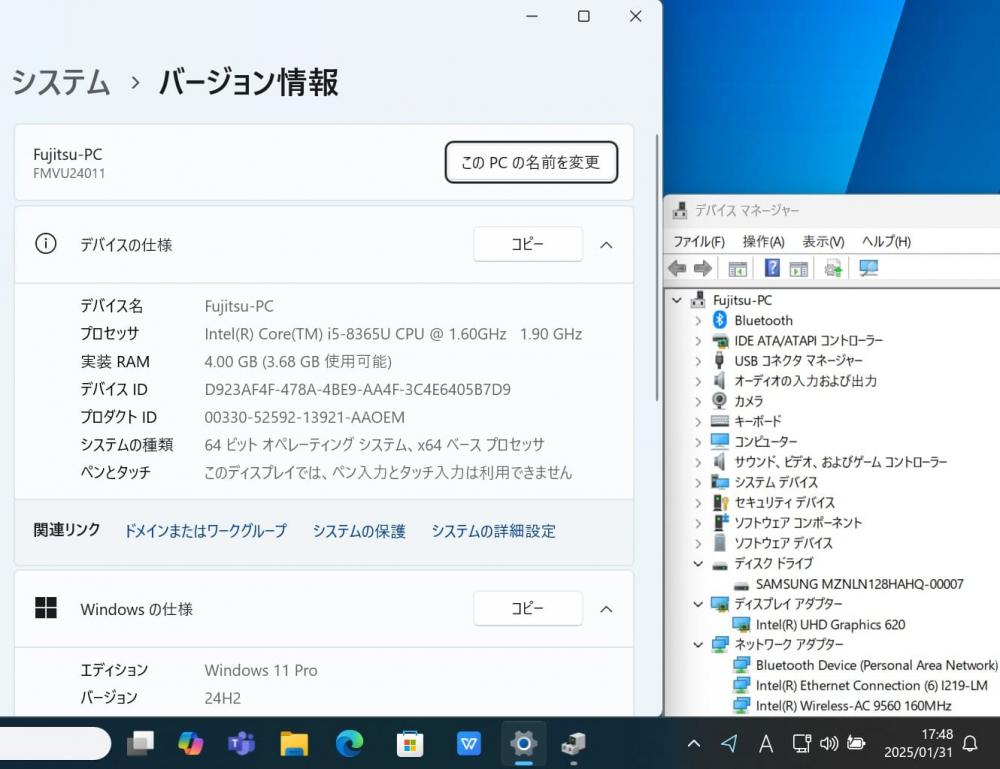1000x769 pixels.
Task: Open the ファイル(F) menu
Action: pos(699,242)
